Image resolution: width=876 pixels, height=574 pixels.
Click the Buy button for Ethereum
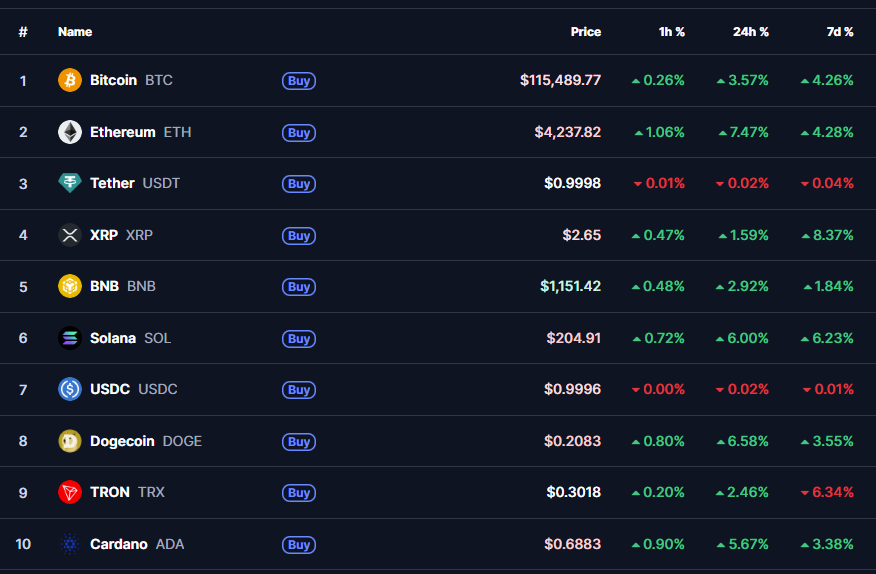click(299, 133)
